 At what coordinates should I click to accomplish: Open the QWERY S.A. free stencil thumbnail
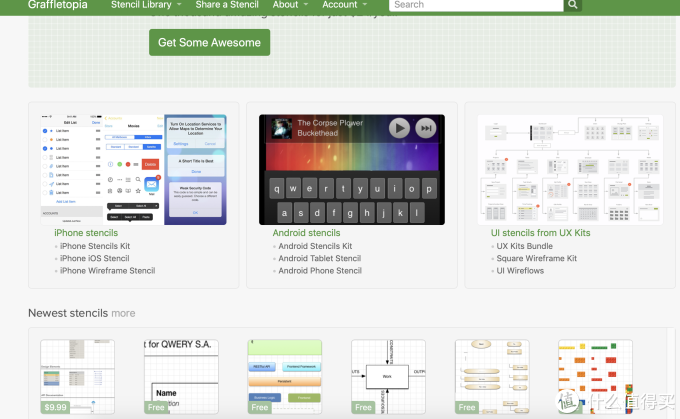[181, 377]
